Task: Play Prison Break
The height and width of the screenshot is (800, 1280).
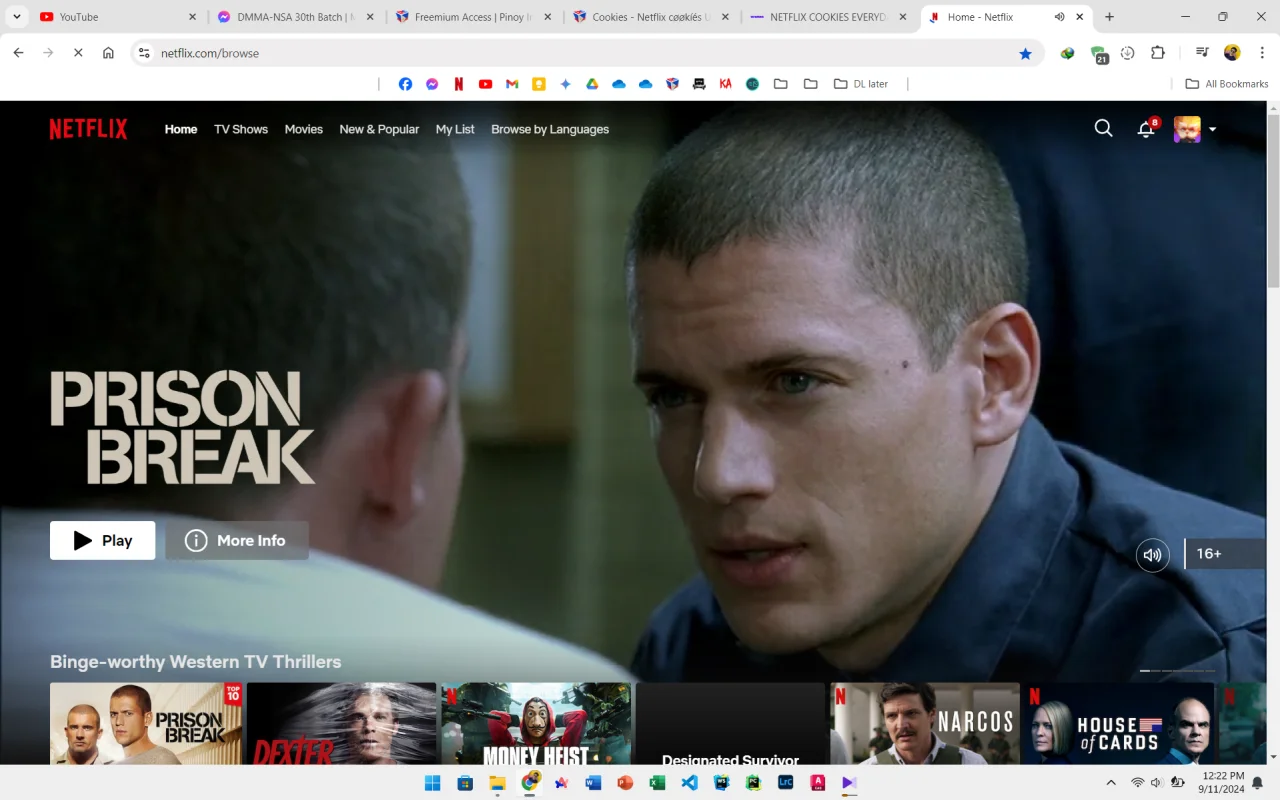Action: 103,540
